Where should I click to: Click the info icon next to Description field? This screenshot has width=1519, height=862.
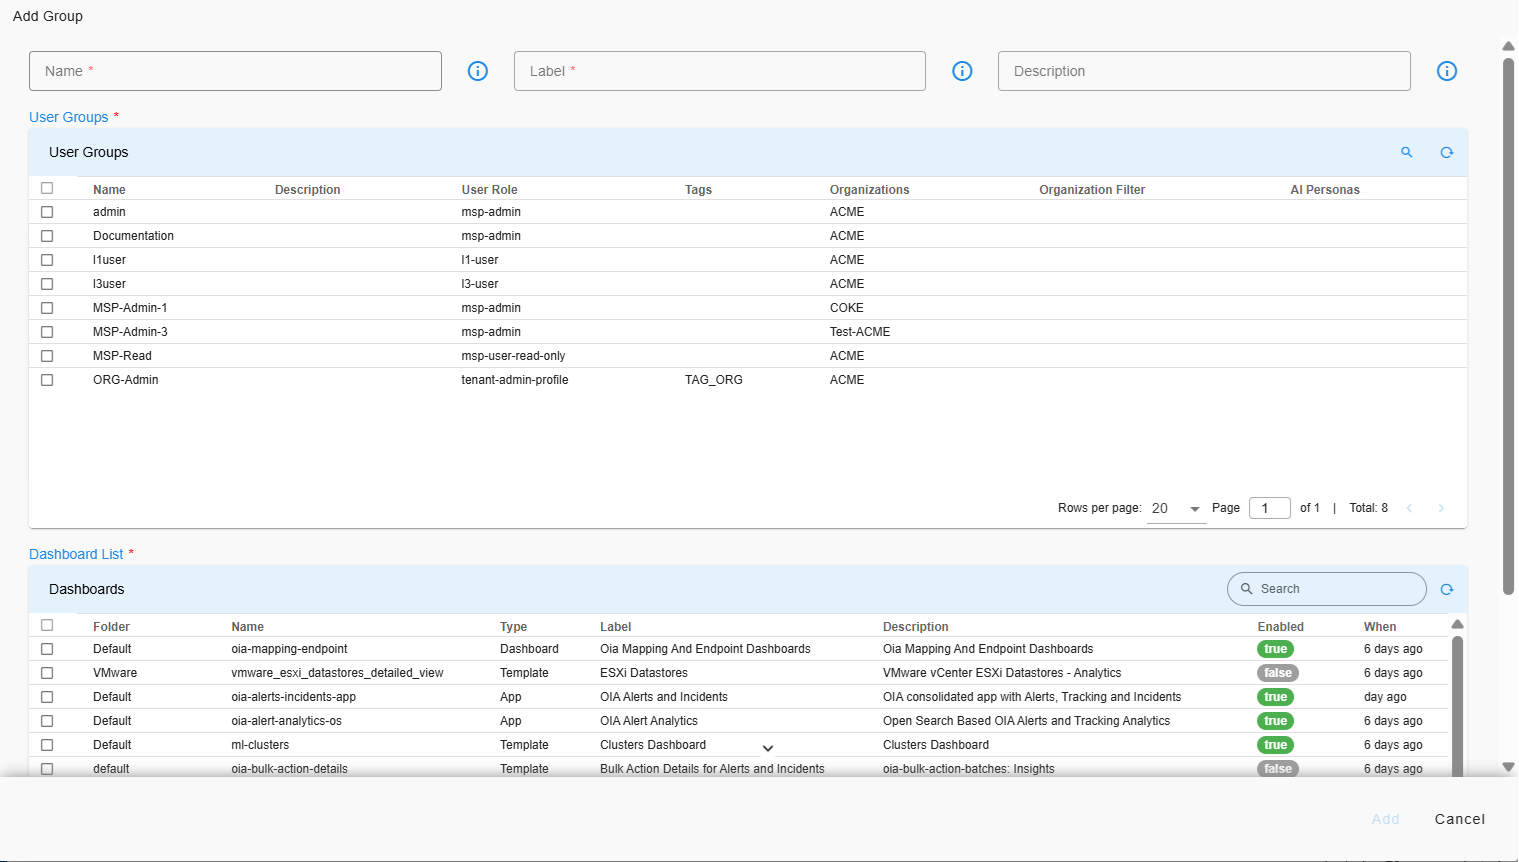point(1446,71)
